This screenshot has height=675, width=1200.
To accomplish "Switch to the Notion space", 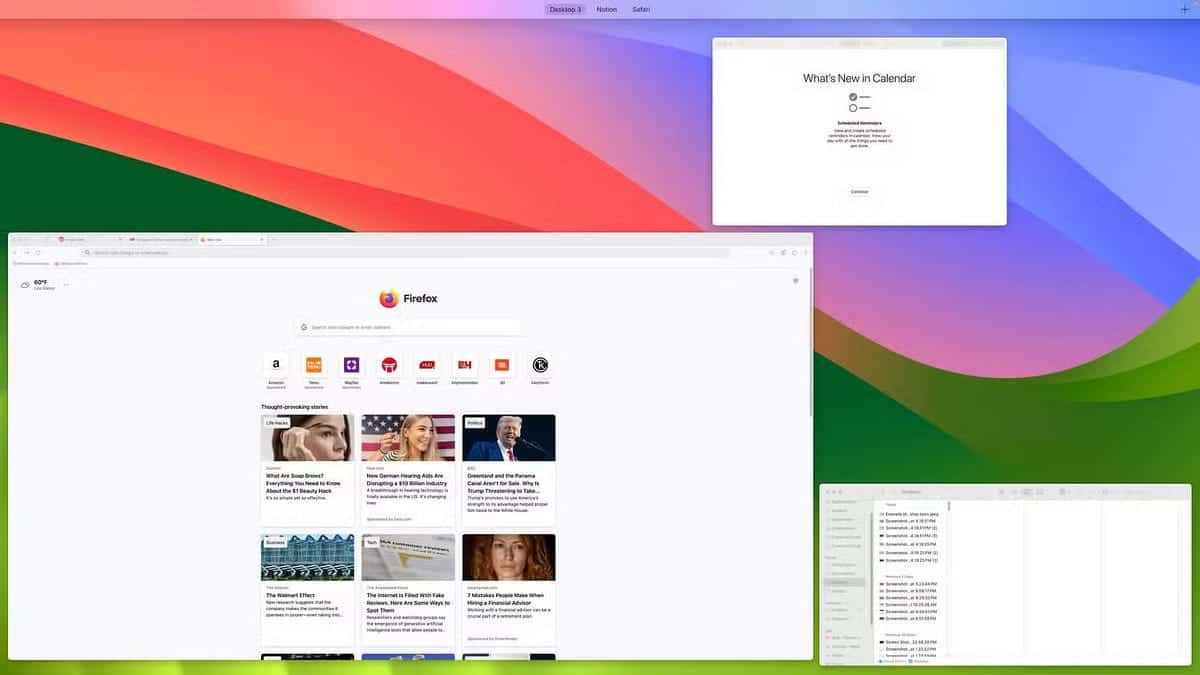I will (607, 9).
